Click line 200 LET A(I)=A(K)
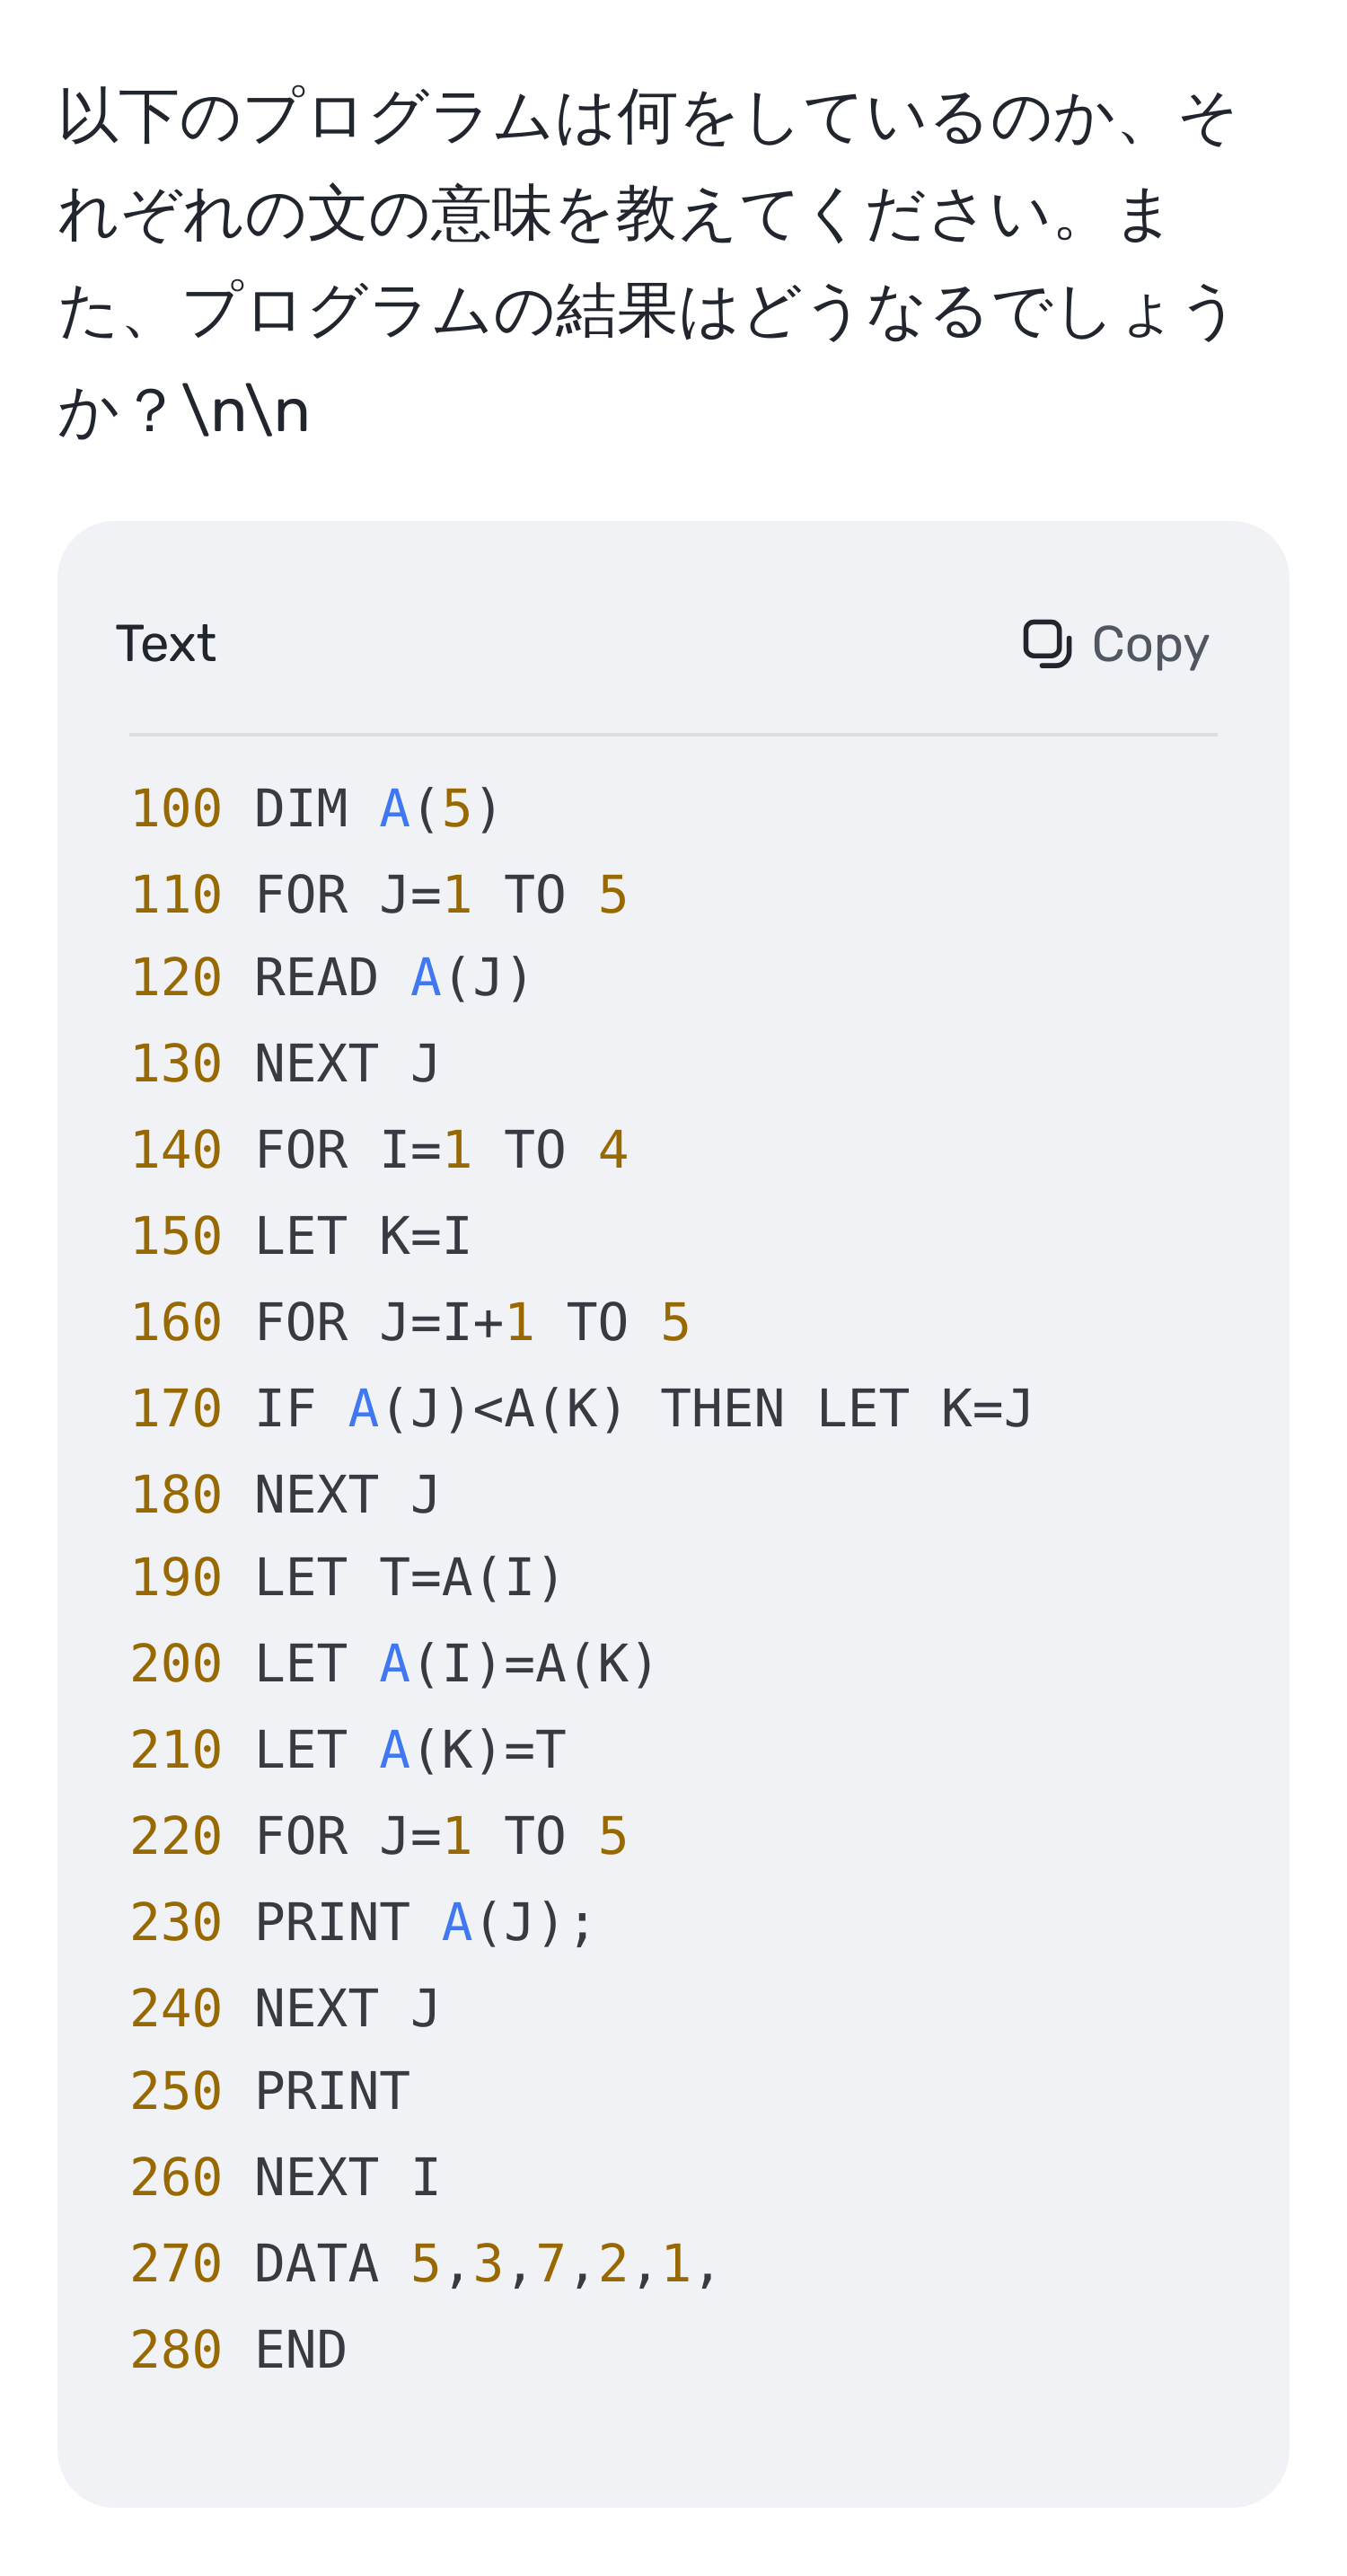The height and width of the screenshot is (2576, 1347). click(x=393, y=1664)
